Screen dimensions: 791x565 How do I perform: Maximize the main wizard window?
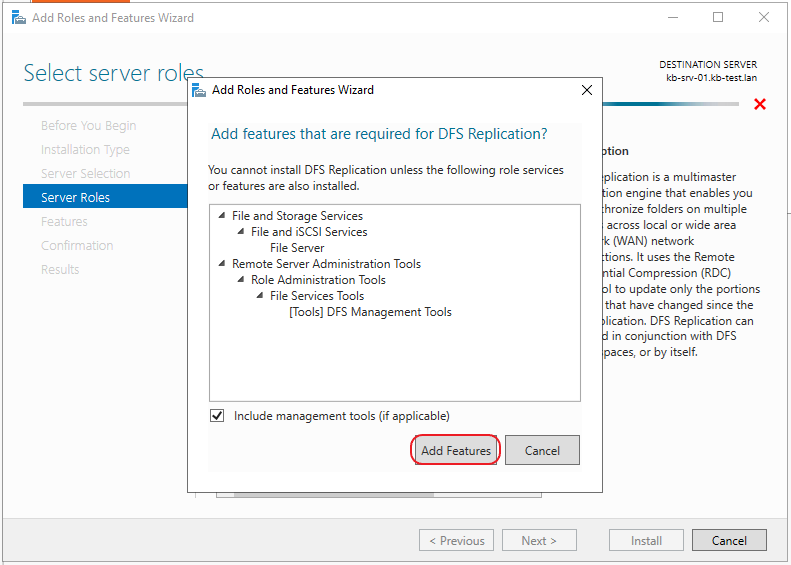[718, 17]
